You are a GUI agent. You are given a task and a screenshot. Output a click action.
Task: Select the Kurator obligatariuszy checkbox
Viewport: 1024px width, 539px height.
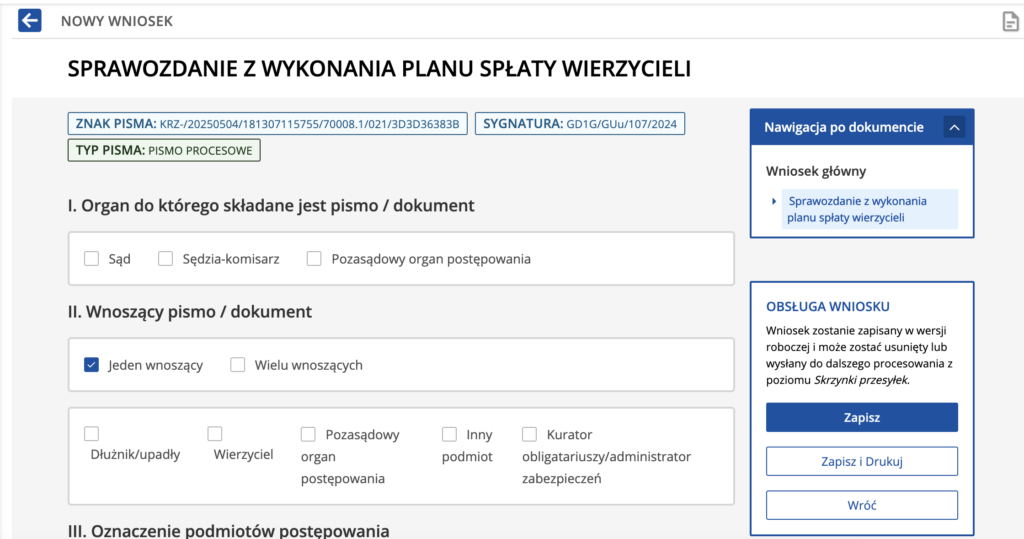(530, 434)
